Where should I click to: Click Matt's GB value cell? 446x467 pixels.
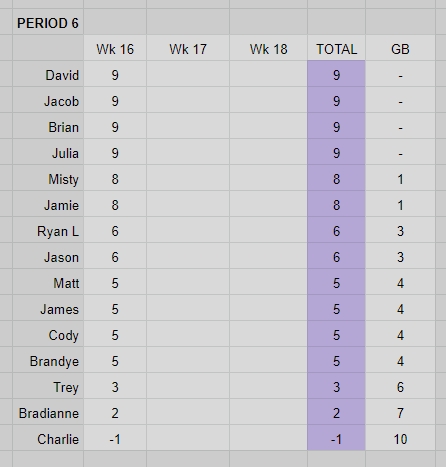tap(400, 282)
